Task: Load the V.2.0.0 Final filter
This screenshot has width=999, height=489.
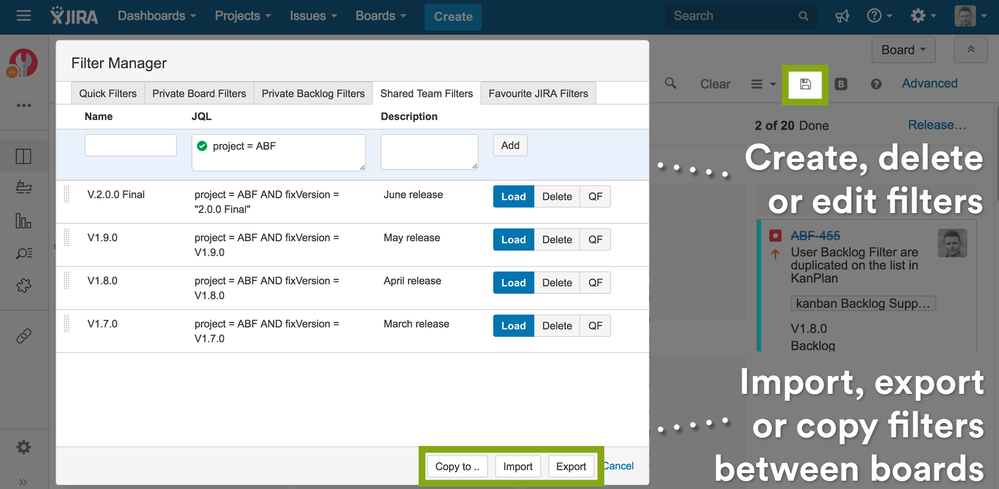Action: [x=513, y=197]
